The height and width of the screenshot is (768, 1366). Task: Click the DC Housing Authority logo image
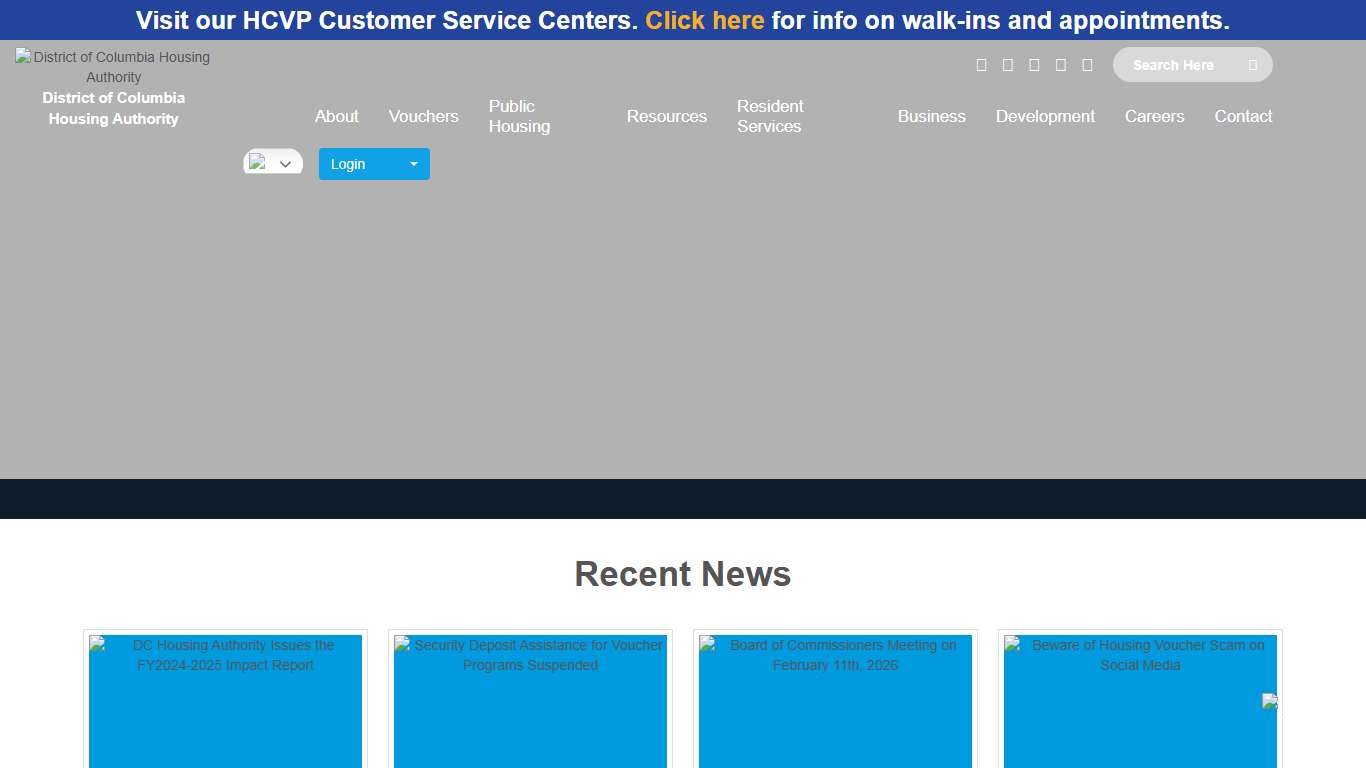(113, 67)
